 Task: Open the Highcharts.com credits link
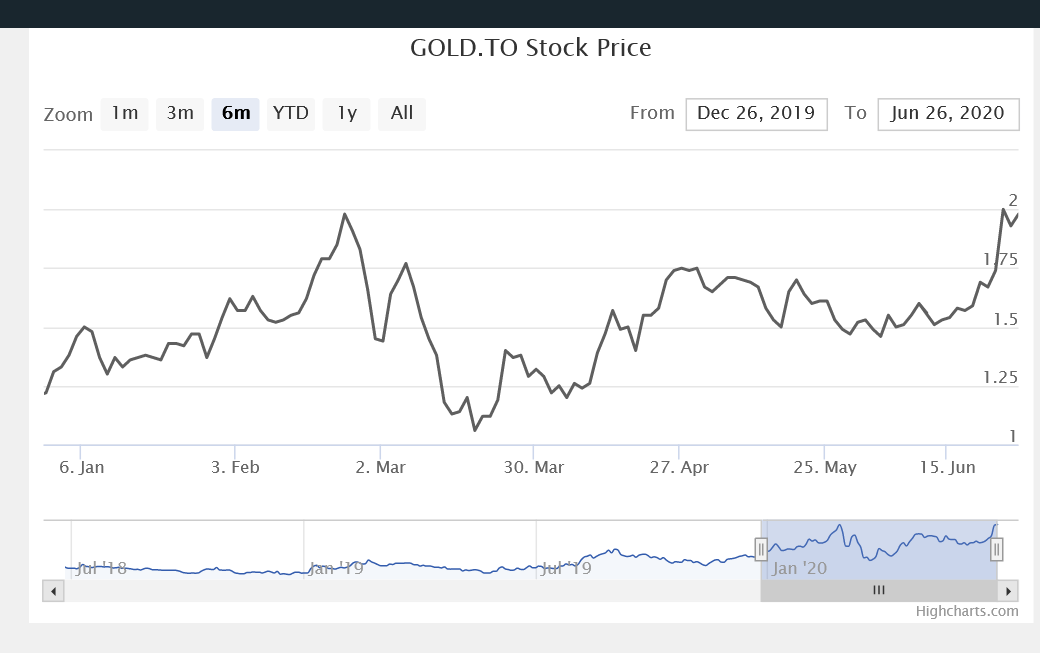click(x=967, y=611)
